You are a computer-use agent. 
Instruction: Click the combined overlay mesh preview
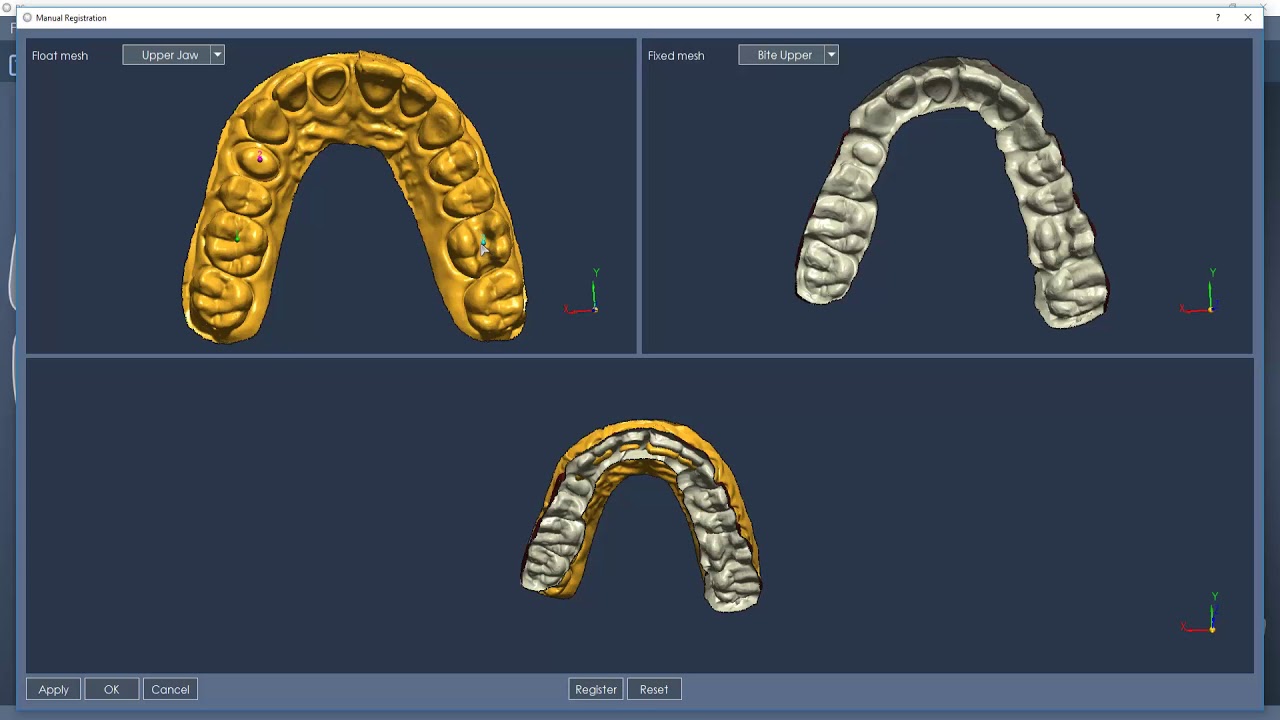click(641, 515)
